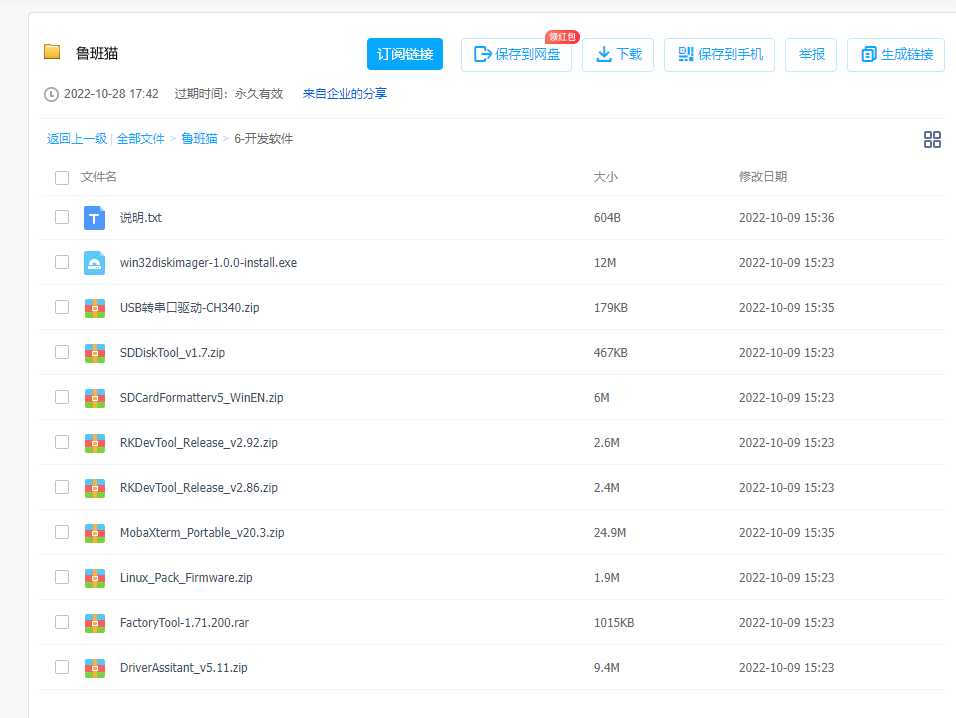The height and width of the screenshot is (718, 956).
Task: Click the archive icon of Linux_Pack_Firmware.zip
Action: click(95, 578)
